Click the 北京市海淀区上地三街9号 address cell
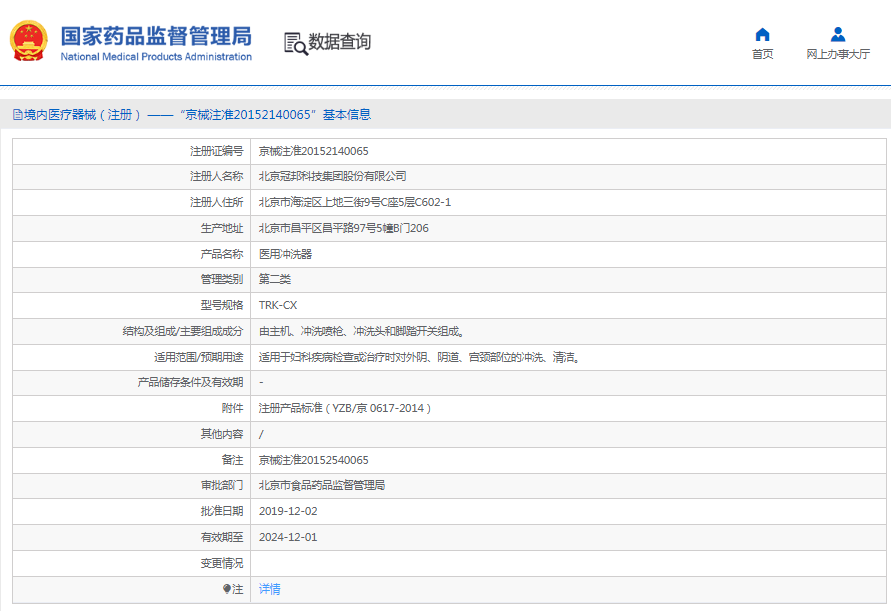This screenshot has width=891, height=611. point(355,202)
